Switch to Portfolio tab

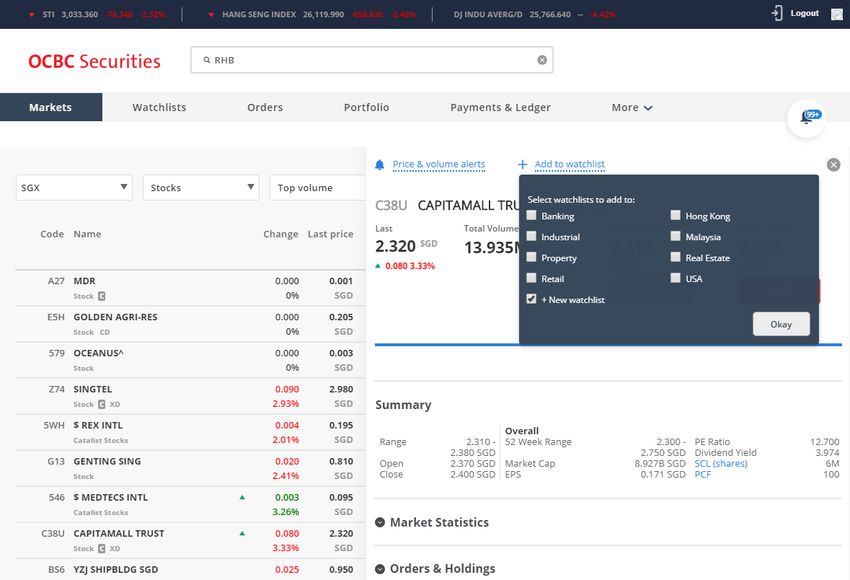(366, 107)
